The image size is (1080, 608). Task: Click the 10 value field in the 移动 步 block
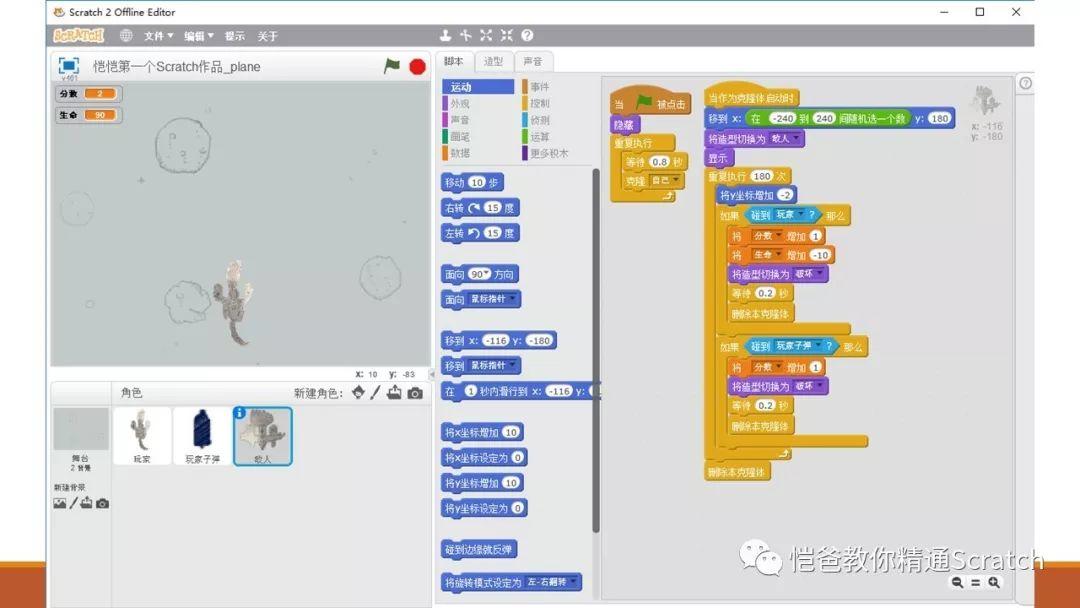click(x=477, y=182)
